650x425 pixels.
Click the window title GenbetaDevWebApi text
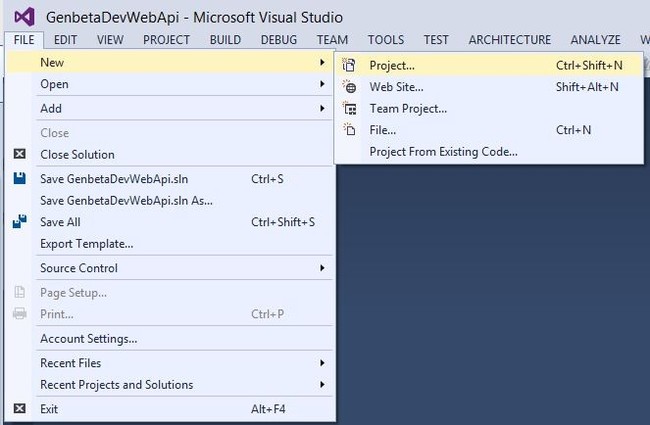[112, 17]
